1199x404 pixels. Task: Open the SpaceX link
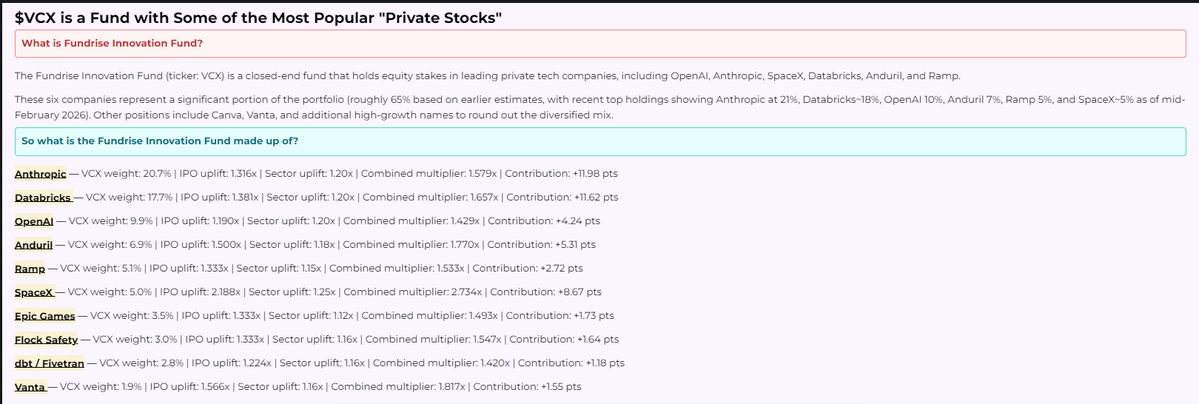(x=34, y=292)
